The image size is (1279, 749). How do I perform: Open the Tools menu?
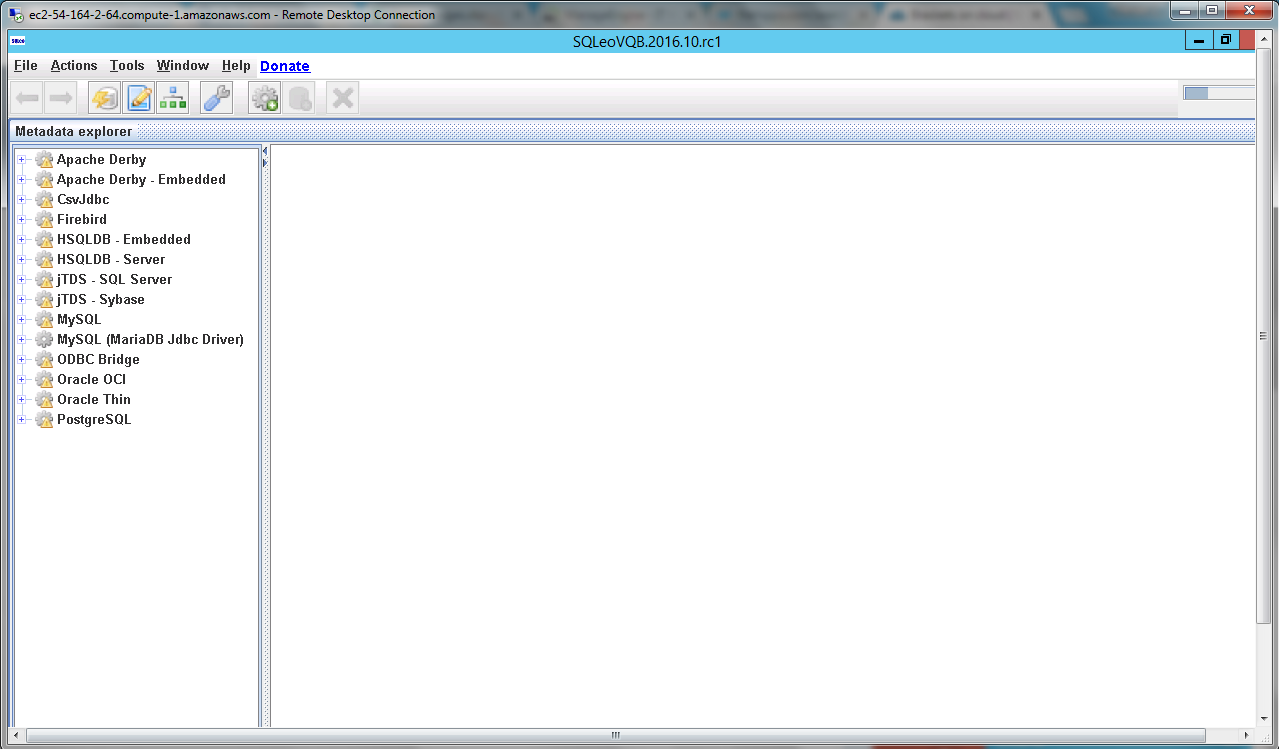click(x=127, y=66)
